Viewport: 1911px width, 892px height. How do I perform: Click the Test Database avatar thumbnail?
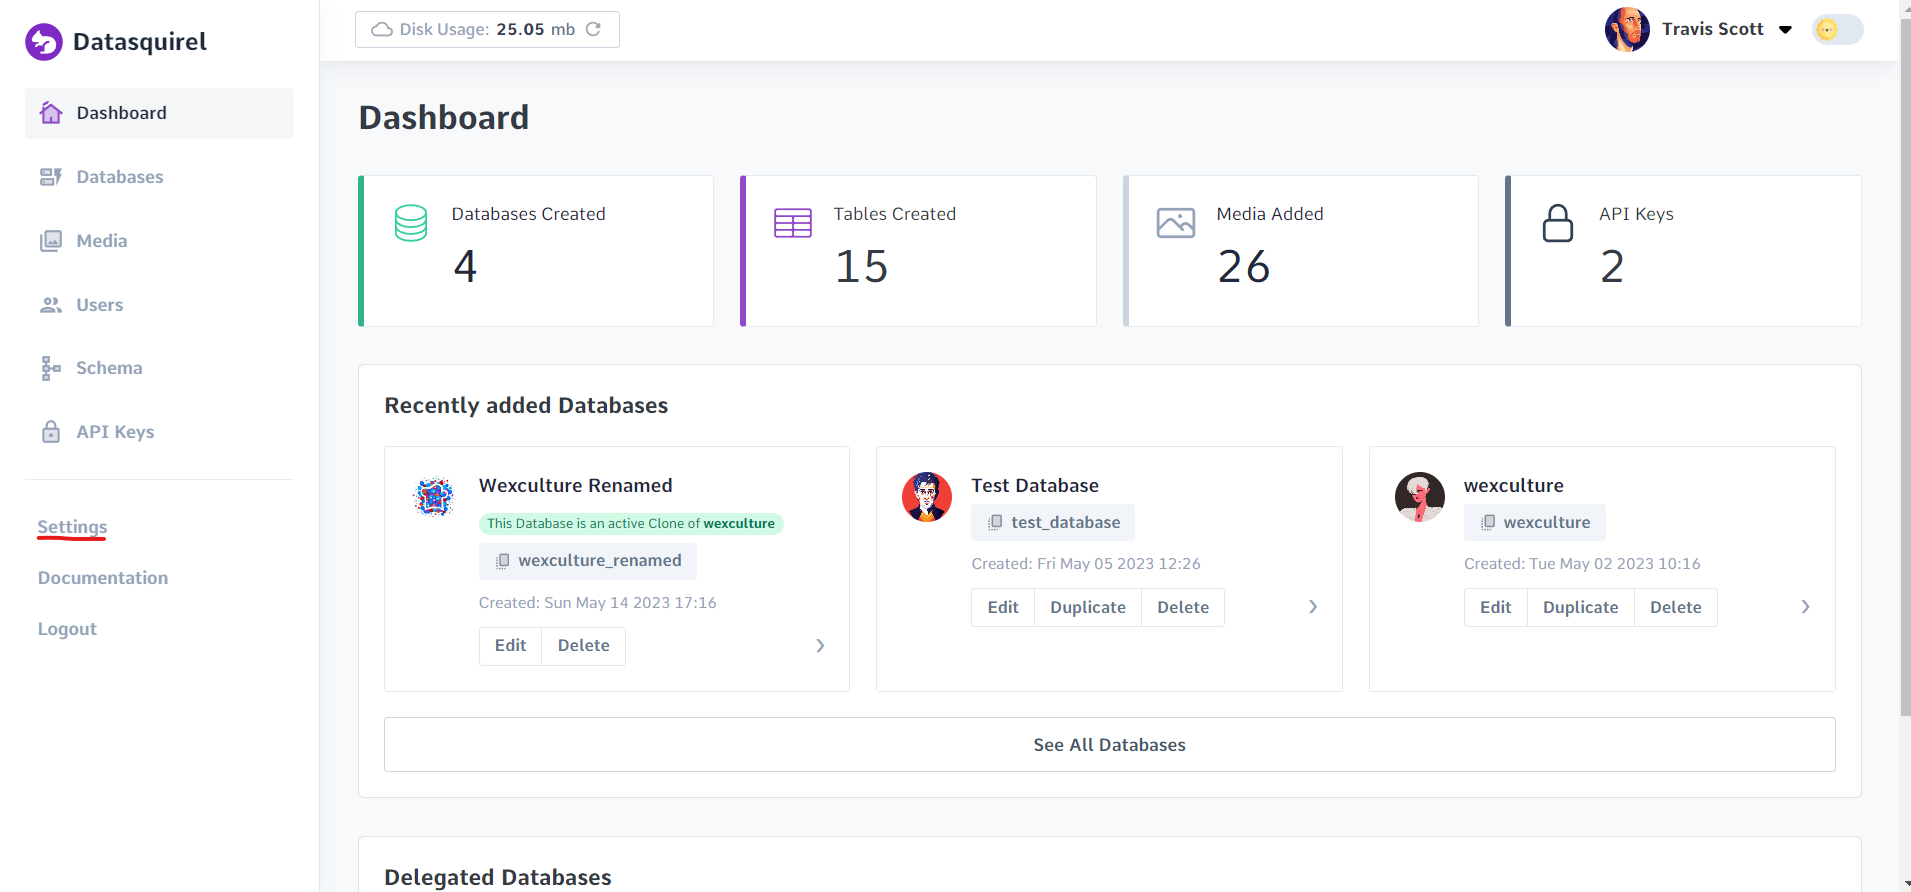pos(927,497)
